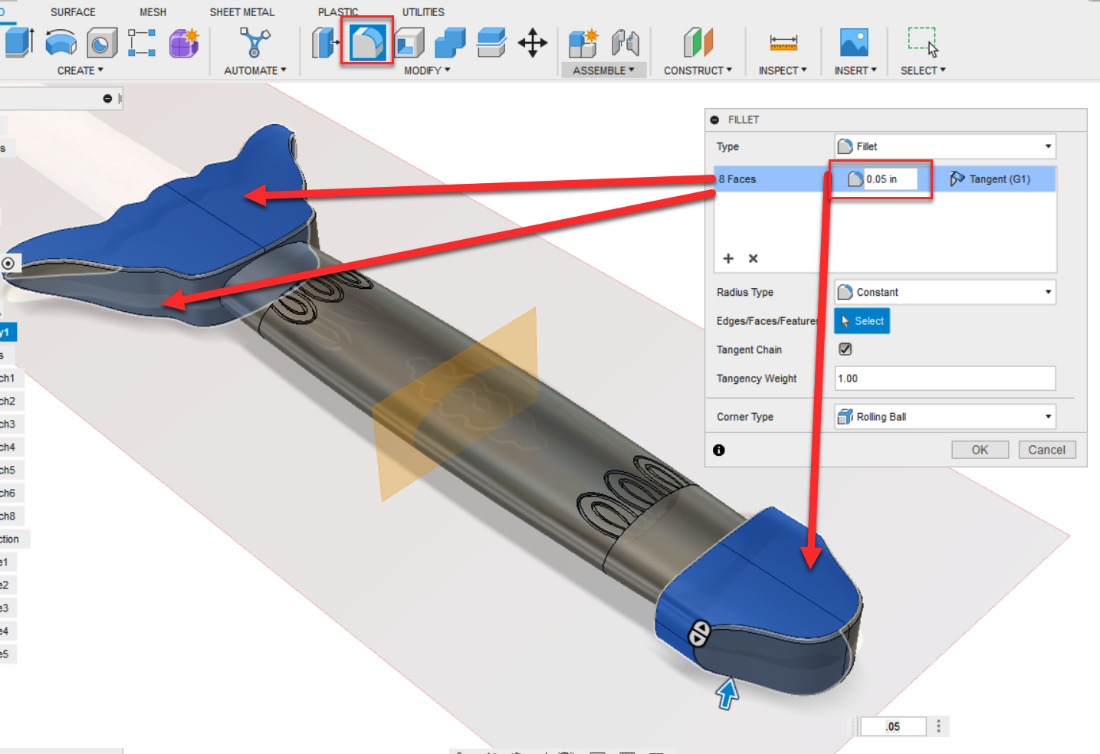Open the Corner Type Rolling Ball dropdown
1100x754 pixels.
[x=943, y=416]
